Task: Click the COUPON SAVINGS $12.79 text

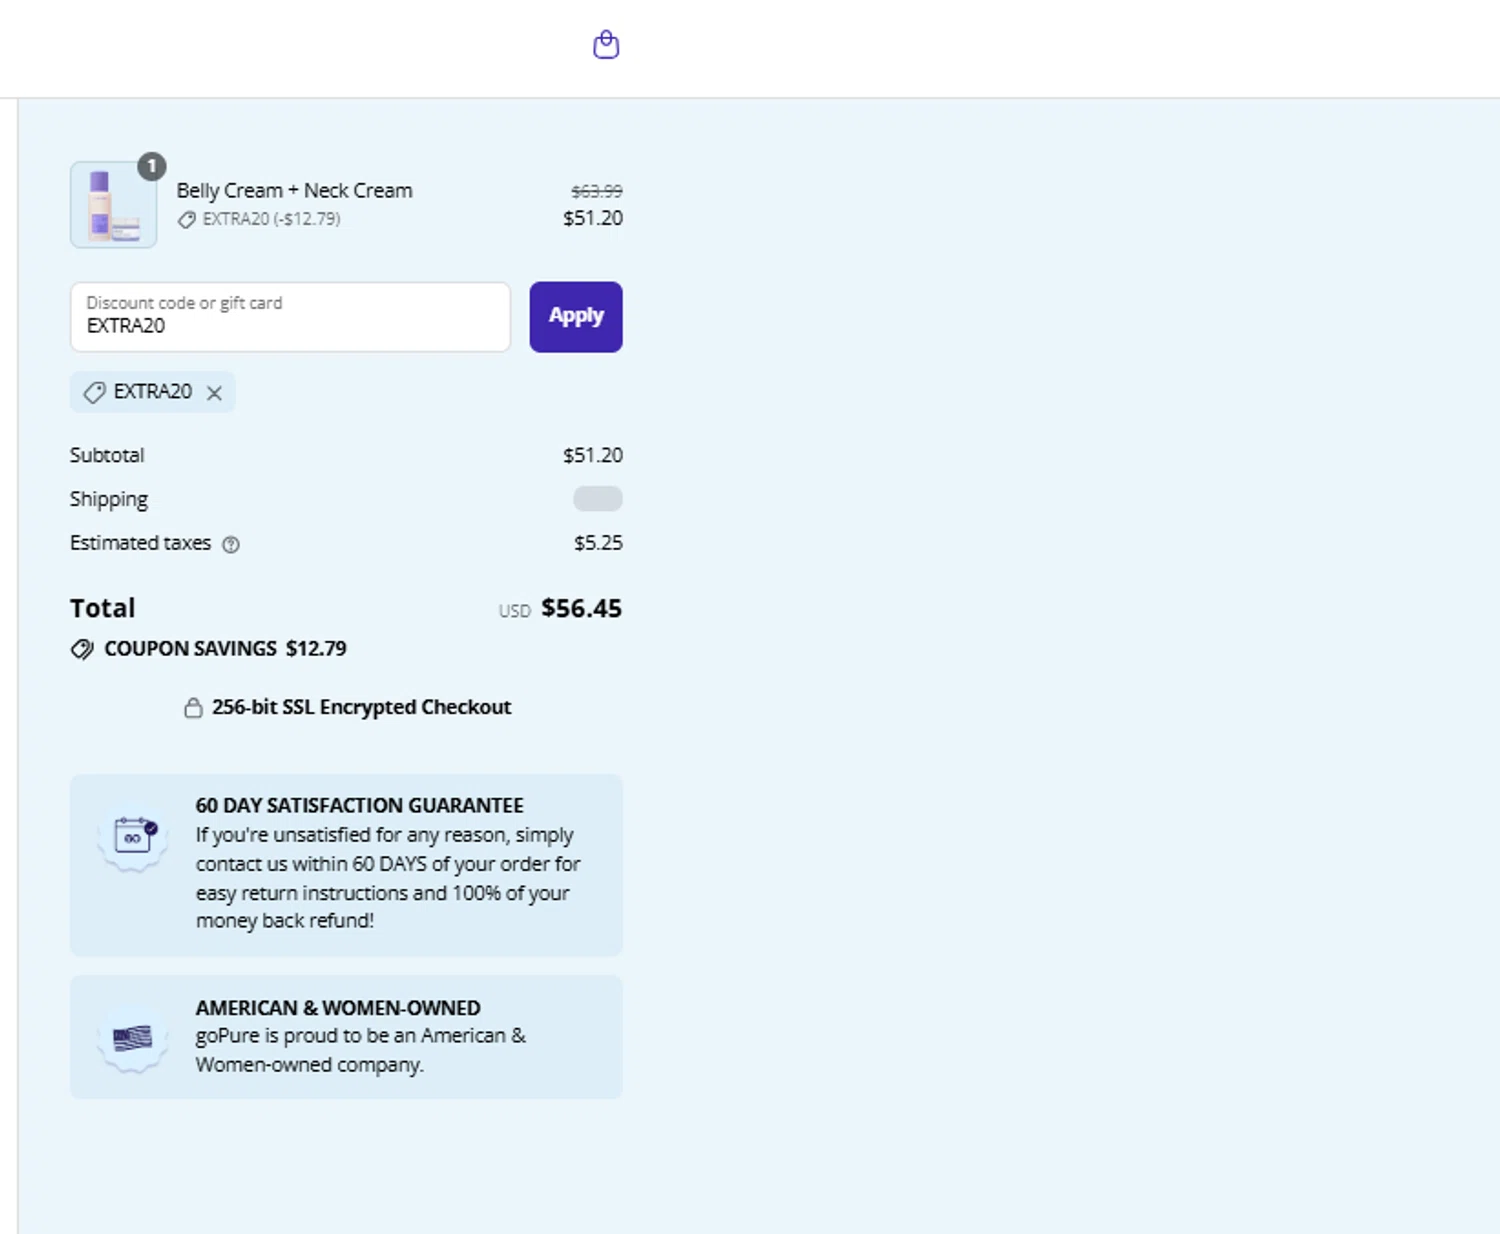Action: [x=225, y=649]
